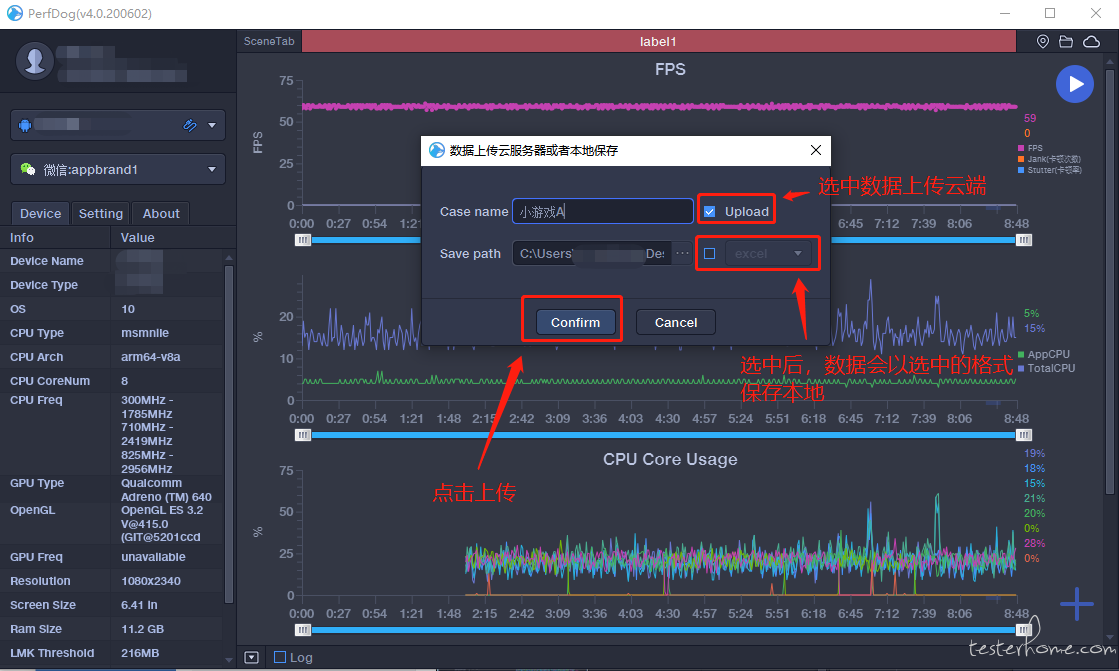Click the Save path input field
The width and height of the screenshot is (1119, 671).
click(592, 253)
